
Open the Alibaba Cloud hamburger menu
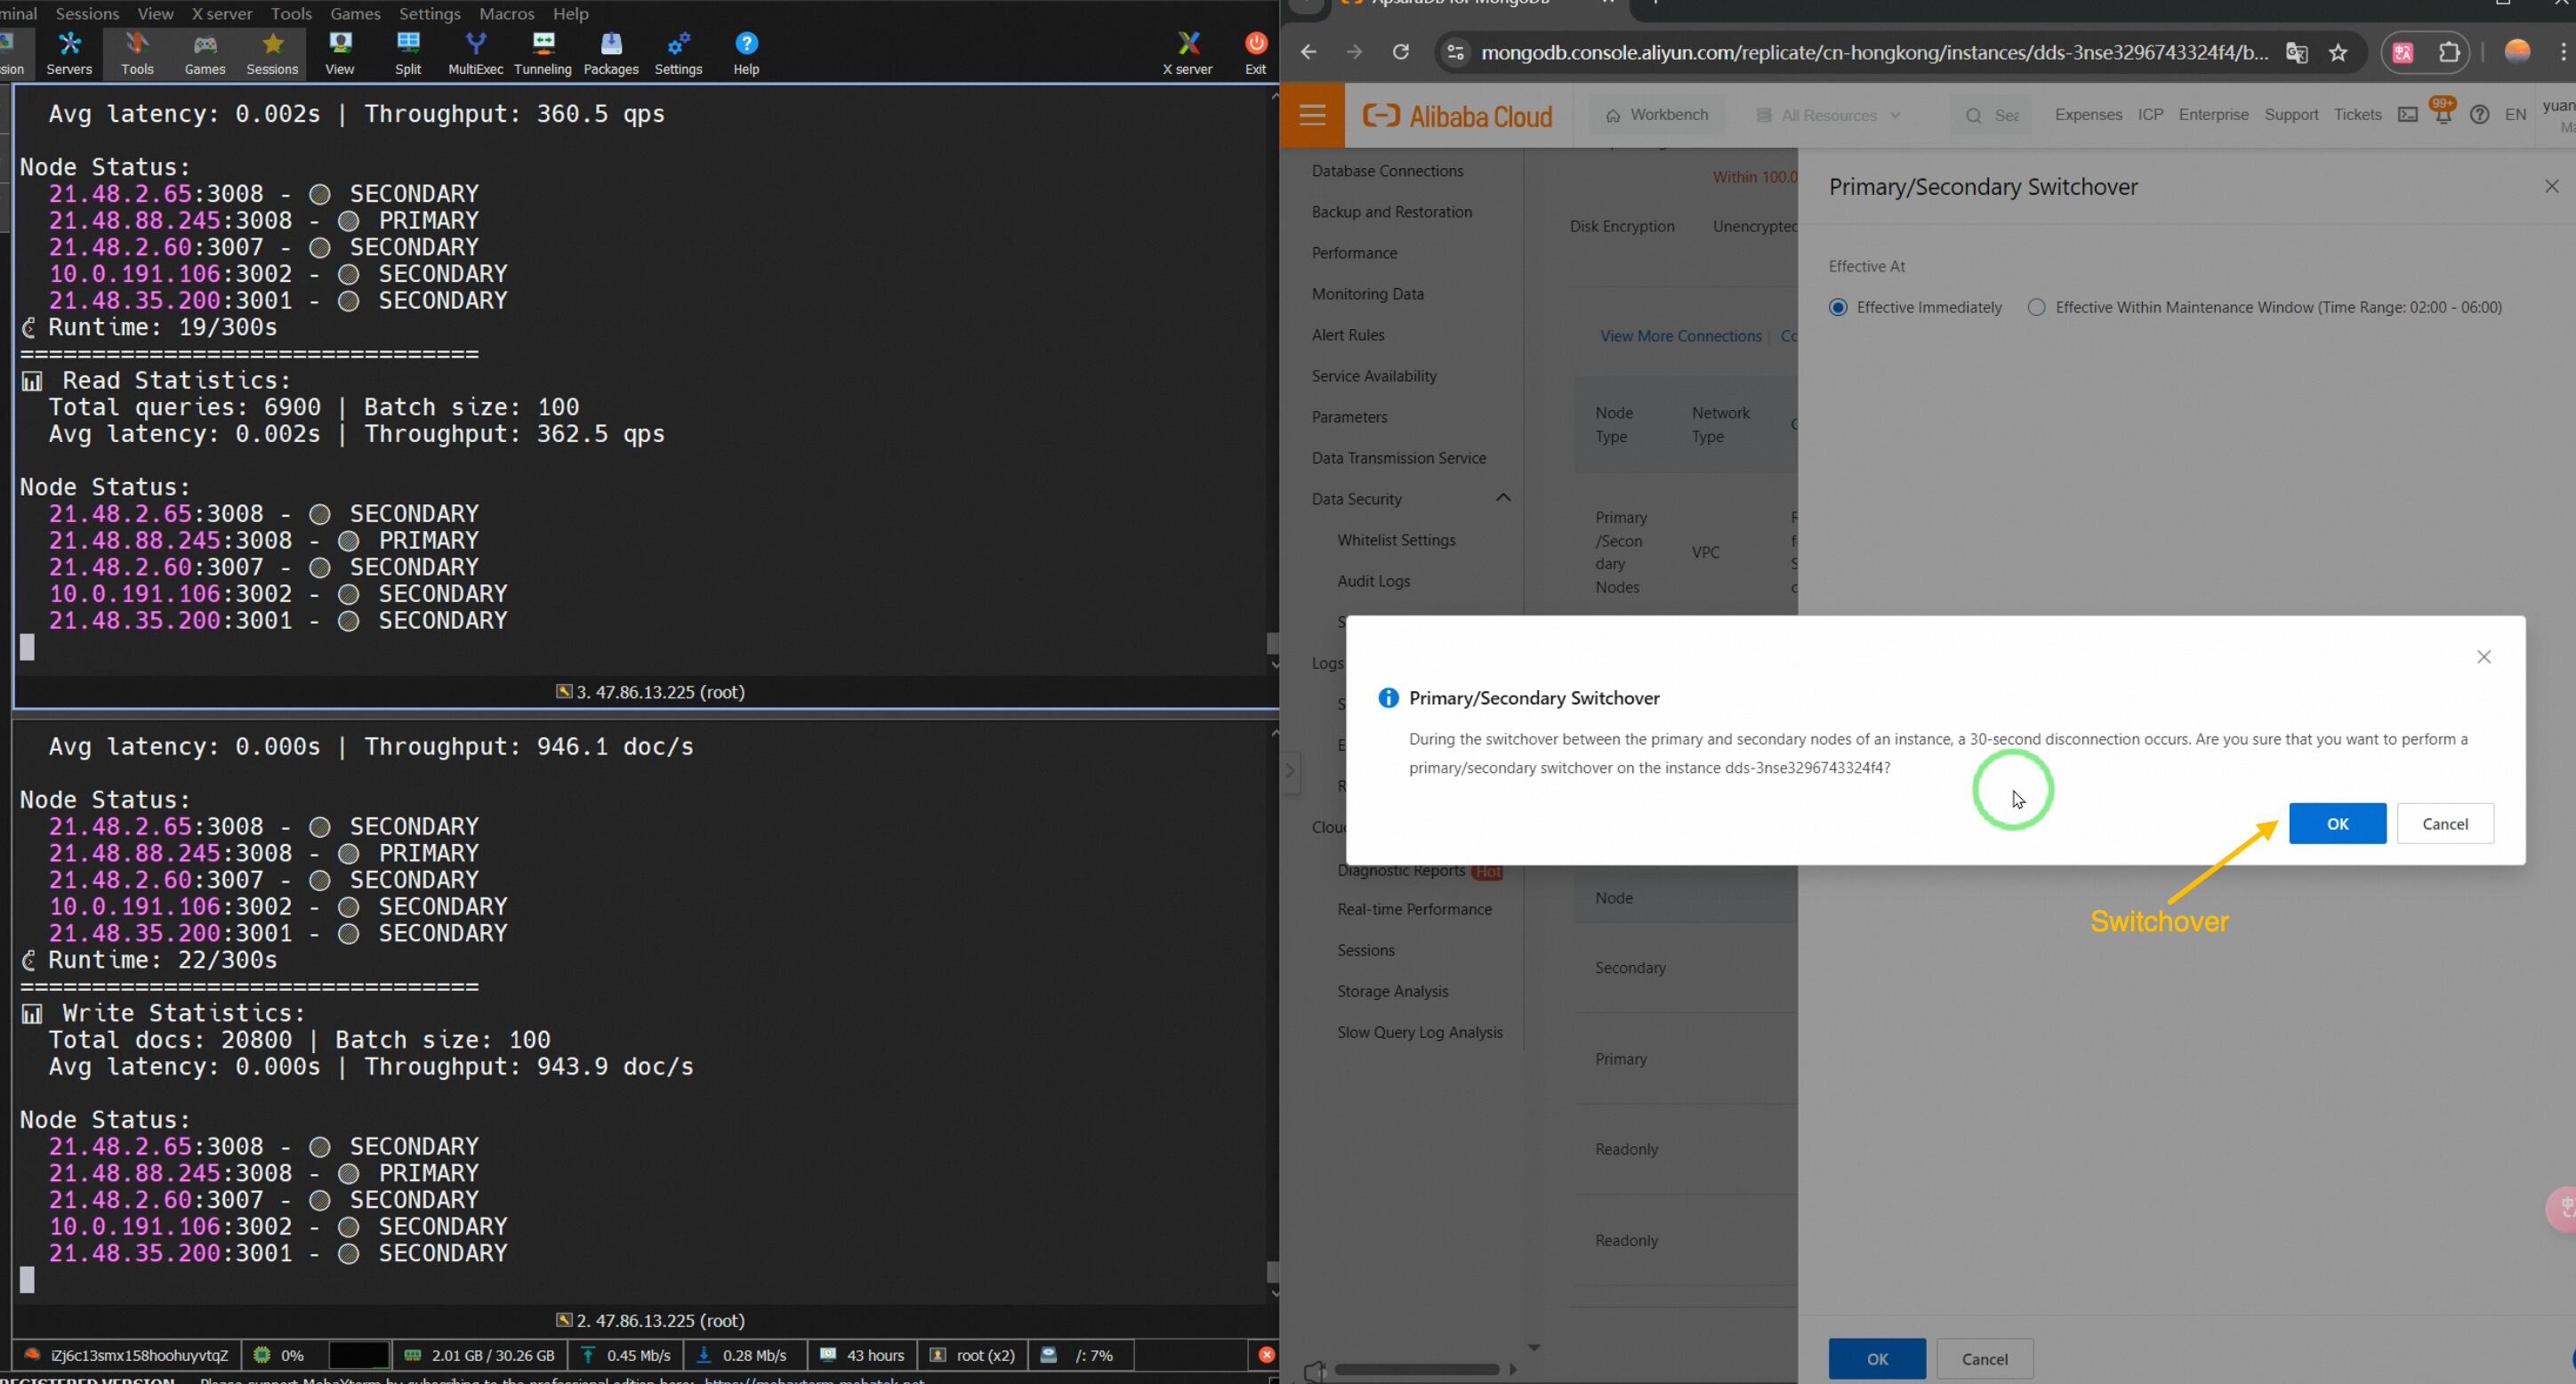coord(1312,115)
